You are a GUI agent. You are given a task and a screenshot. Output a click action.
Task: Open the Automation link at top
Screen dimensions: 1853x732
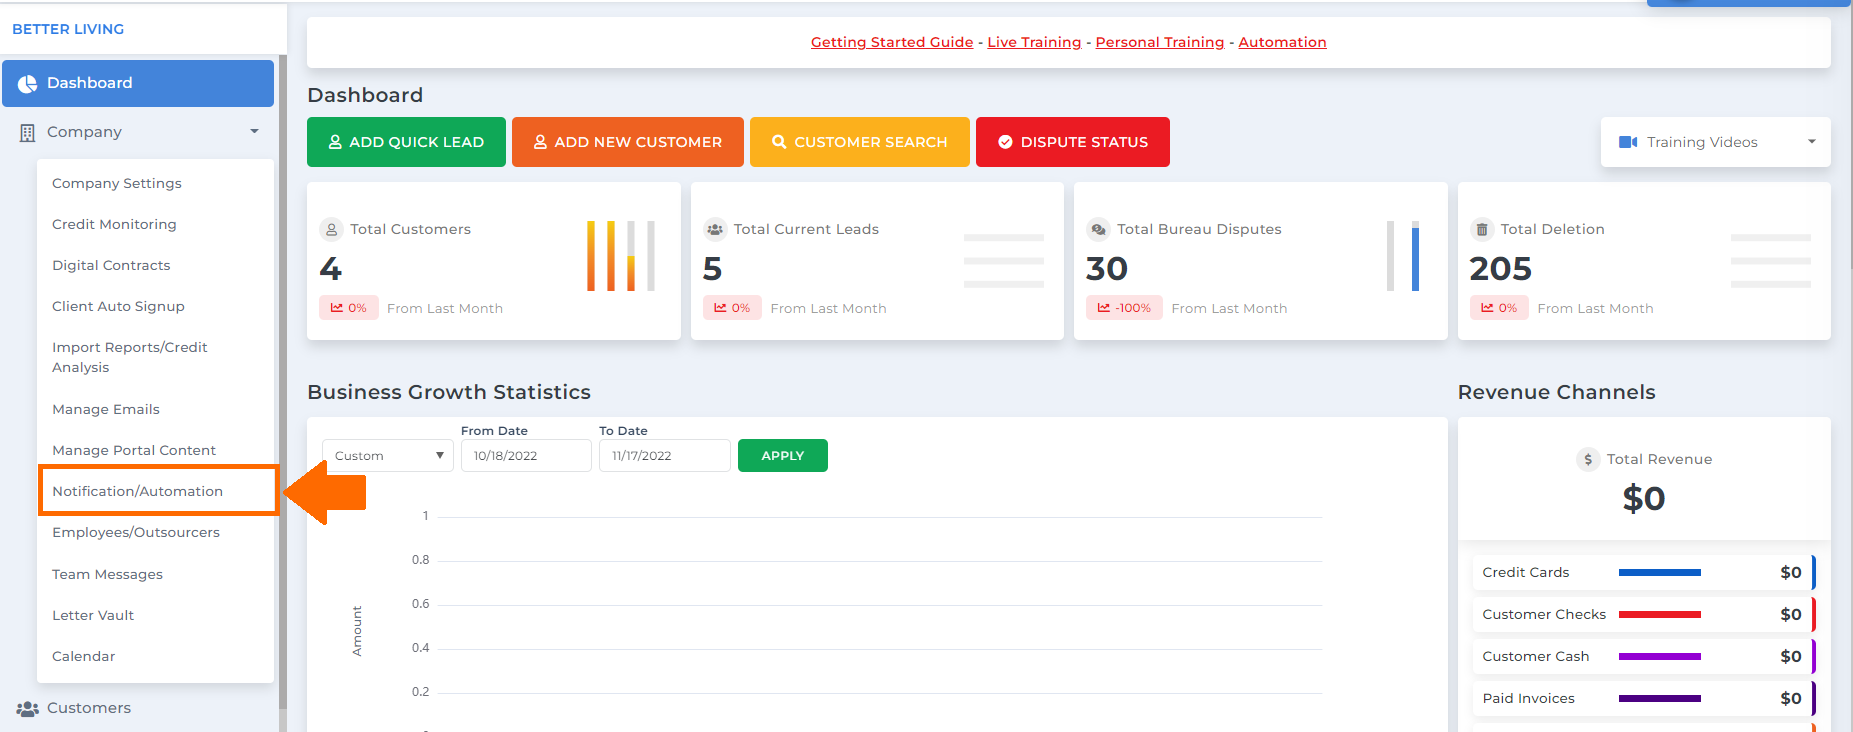[x=1282, y=42]
